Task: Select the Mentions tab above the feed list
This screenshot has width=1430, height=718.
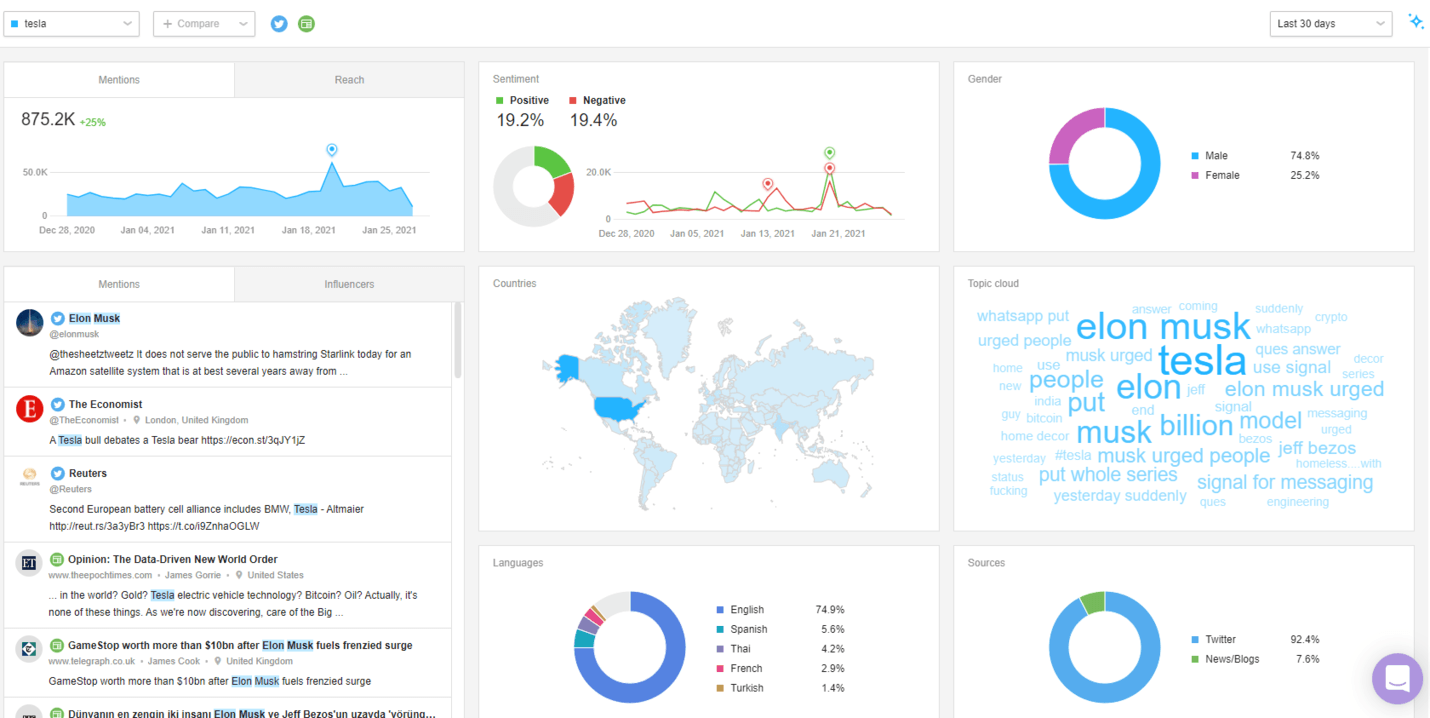Action: [119, 284]
